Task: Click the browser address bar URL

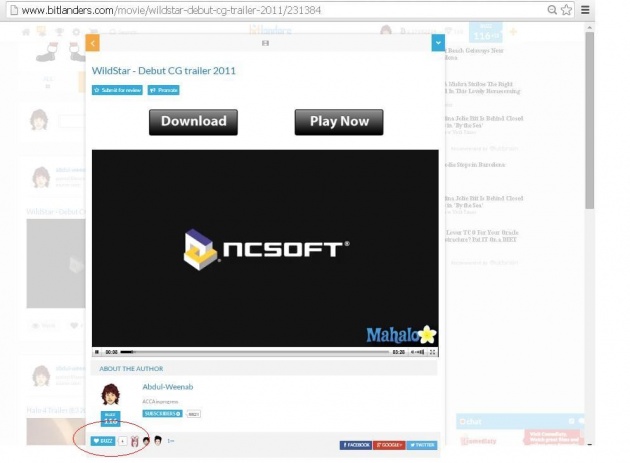Action: coord(171,10)
